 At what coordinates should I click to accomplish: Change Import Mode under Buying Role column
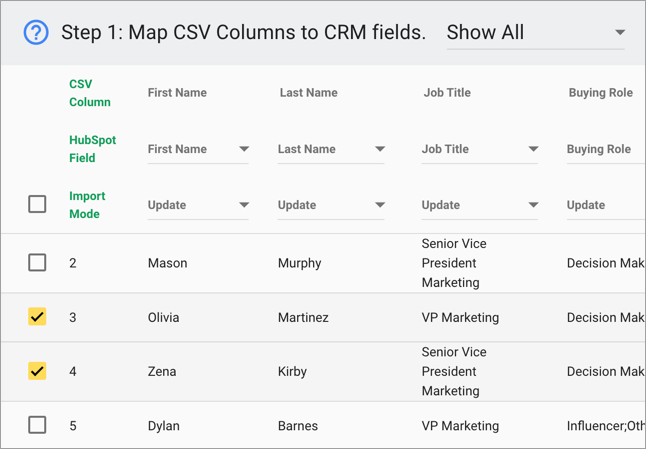pyautogui.click(x=602, y=205)
